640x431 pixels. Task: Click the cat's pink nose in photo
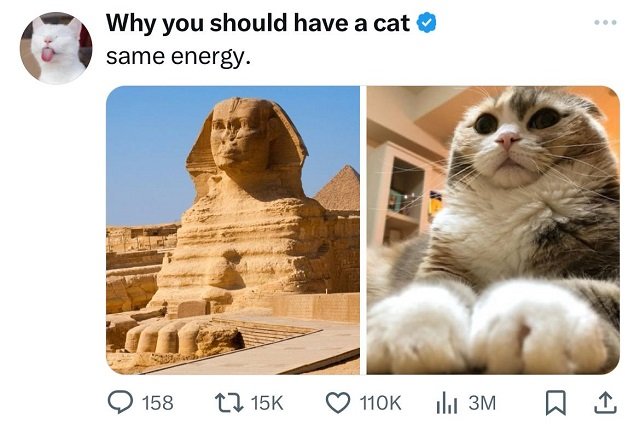tap(508, 139)
